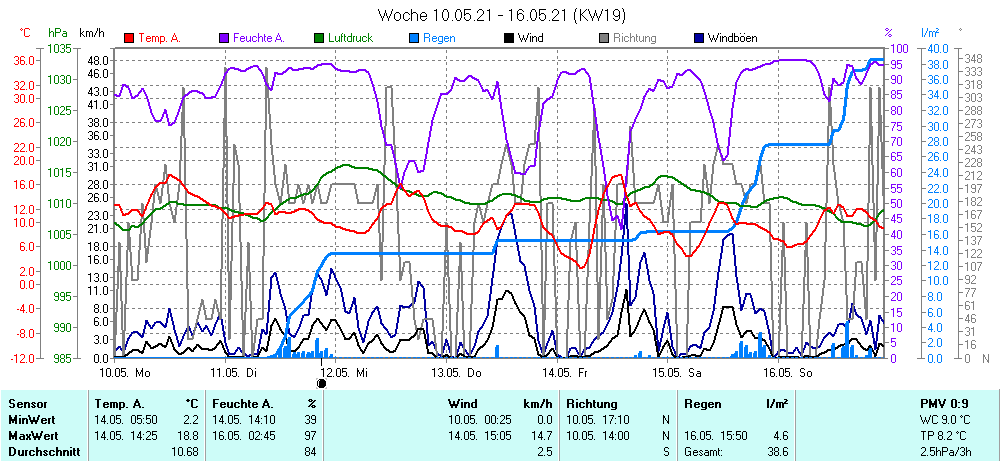Click the PMV 0:9 header
This screenshot has height=461, width=1000.
tap(945, 404)
